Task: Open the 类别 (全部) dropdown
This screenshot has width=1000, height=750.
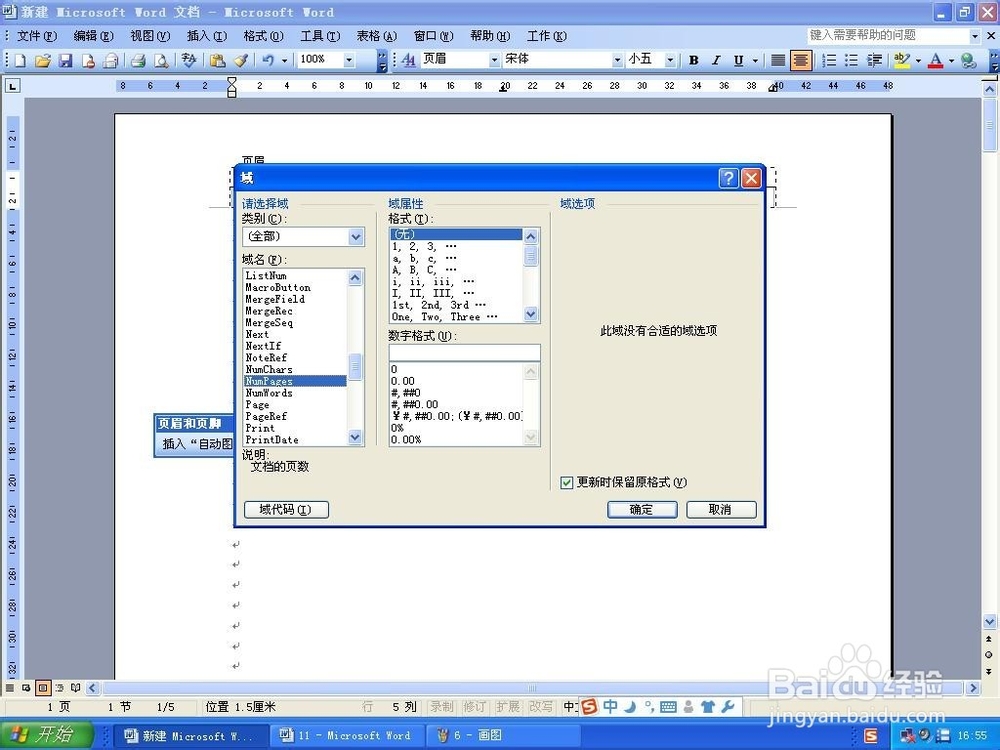Action: click(356, 237)
